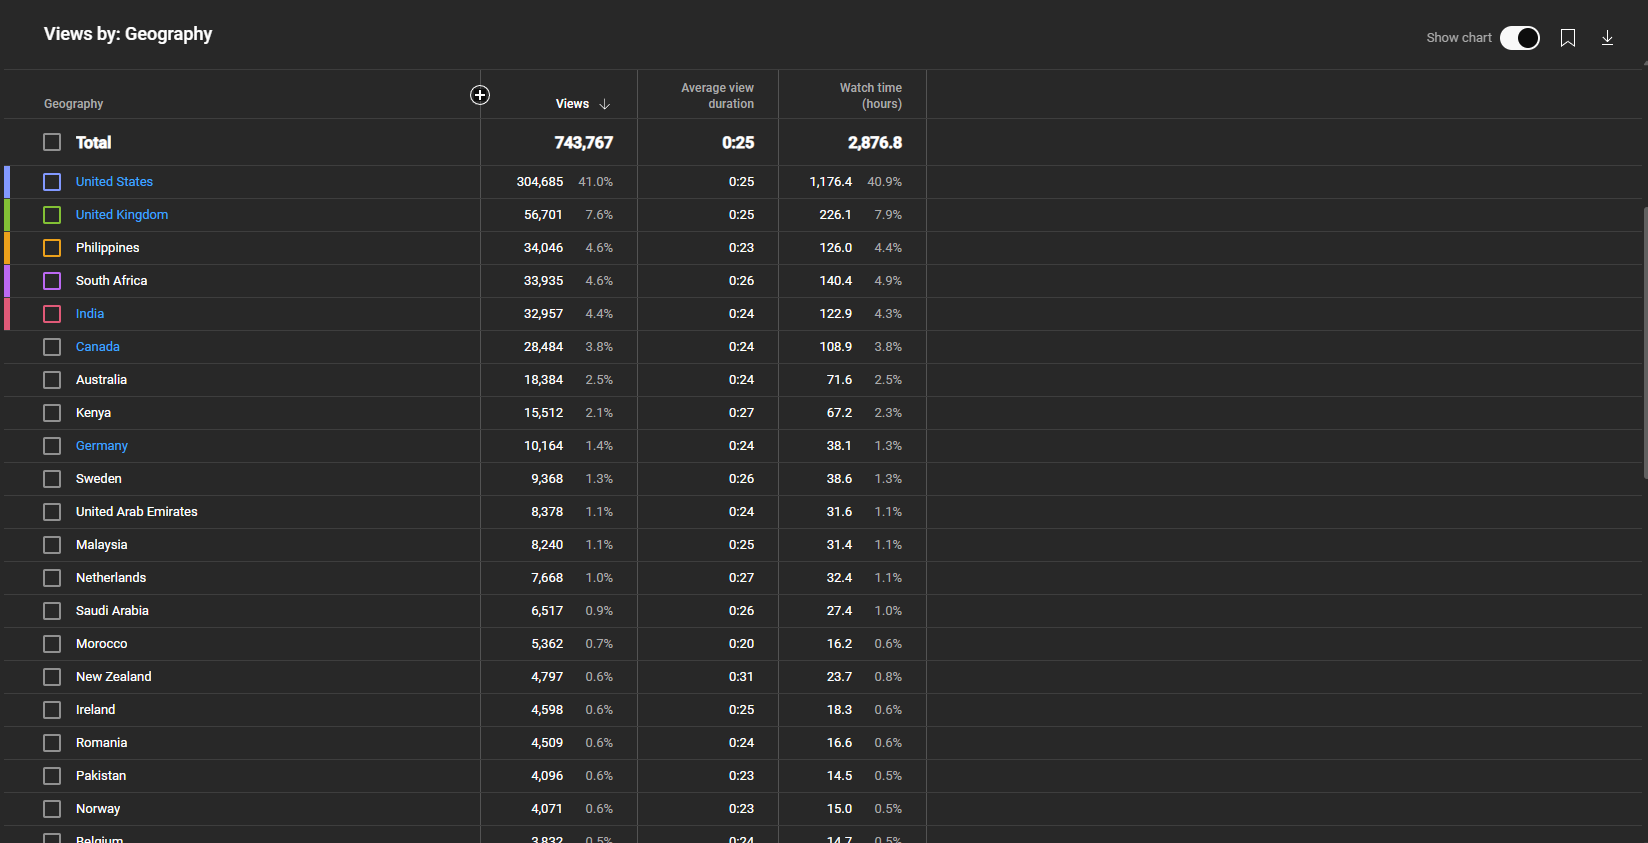Open the Germany geography link
Image resolution: width=1648 pixels, height=843 pixels.
[x=102, y=446]
